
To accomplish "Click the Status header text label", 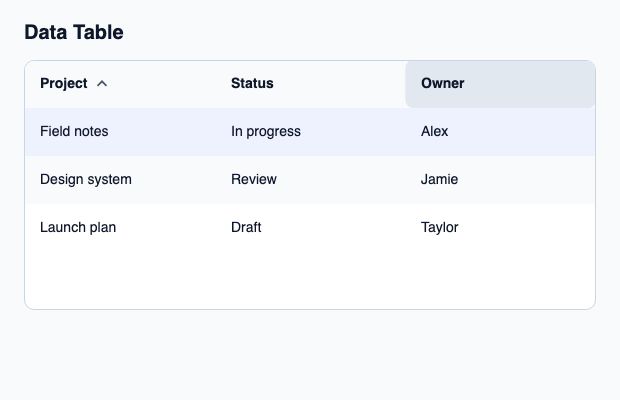I will [x=252, y=83].
